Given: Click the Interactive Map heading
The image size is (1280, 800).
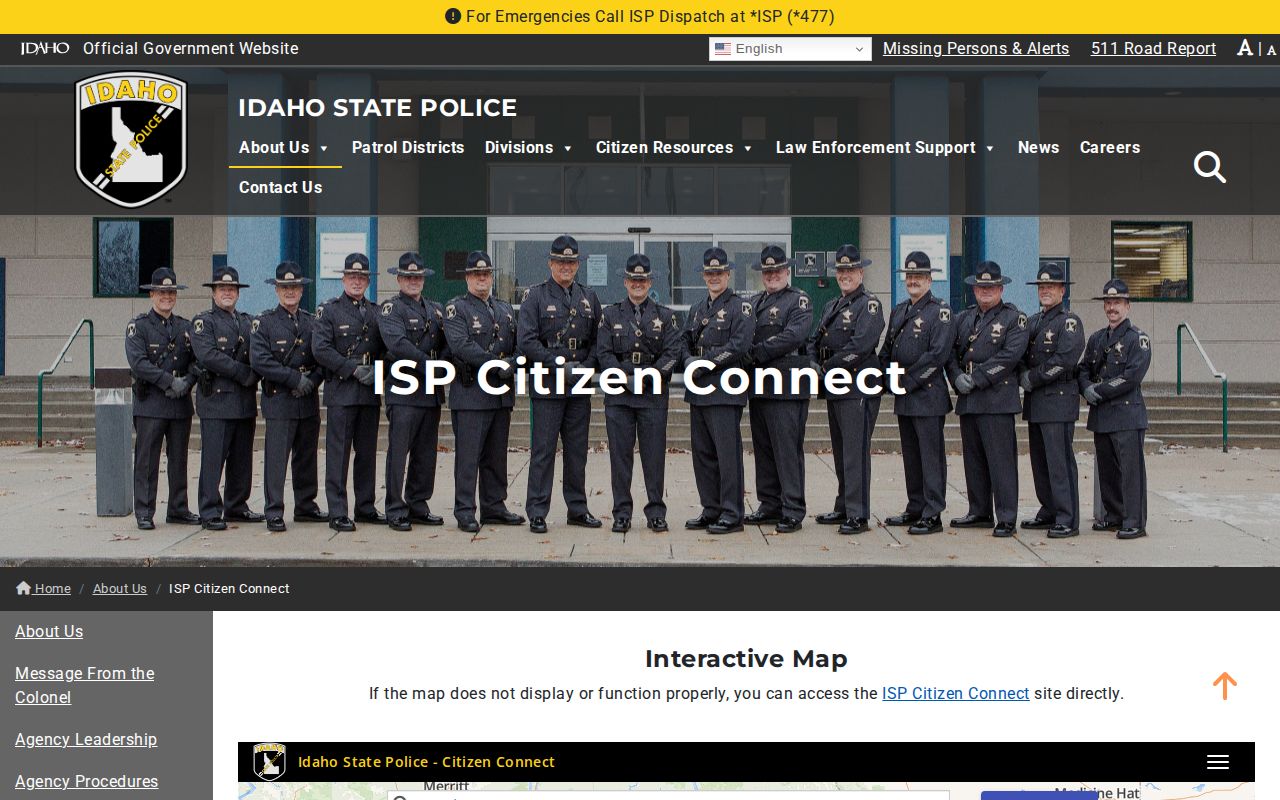Looking at the screenshot, I should click(746, 658).
